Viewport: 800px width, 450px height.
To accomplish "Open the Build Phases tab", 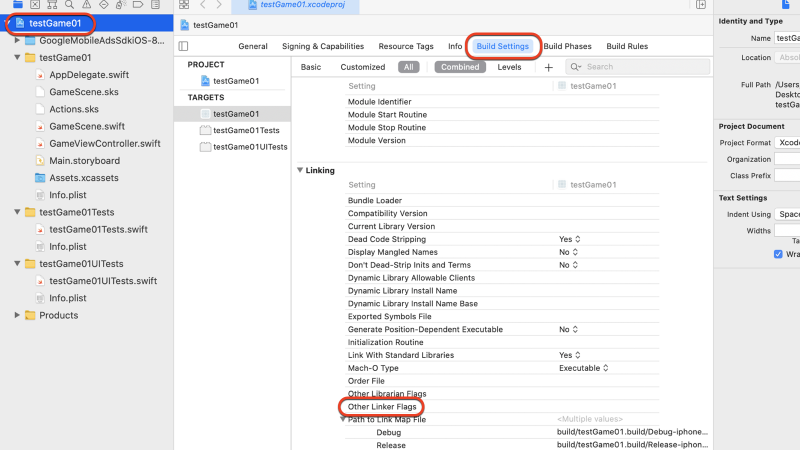I will click(567, 46).
